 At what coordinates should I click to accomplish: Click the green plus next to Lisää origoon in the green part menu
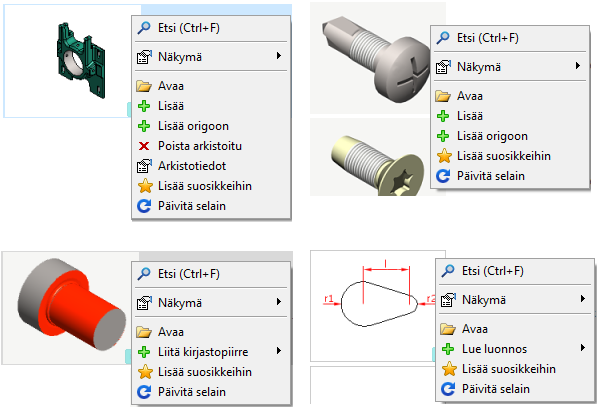point(142,126)
